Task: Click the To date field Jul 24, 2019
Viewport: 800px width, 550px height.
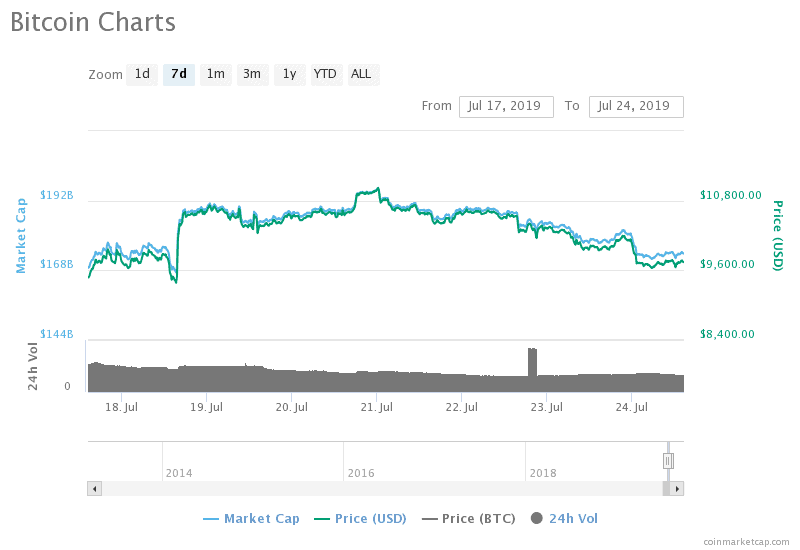Action: (x=636, y=107)
